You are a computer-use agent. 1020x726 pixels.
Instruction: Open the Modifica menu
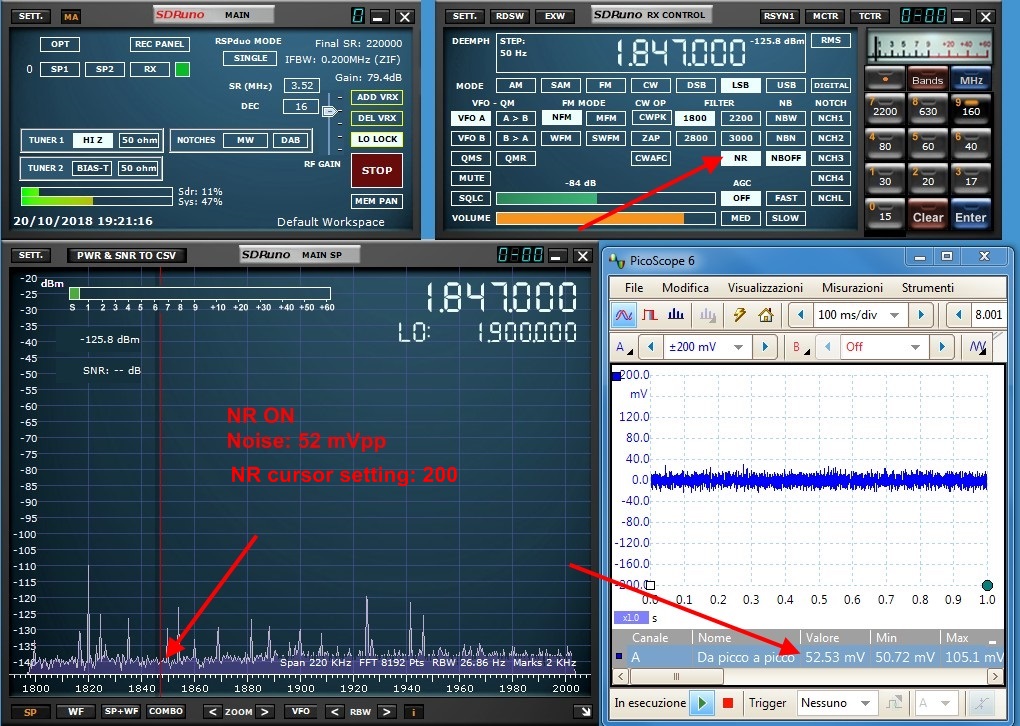tap(685, 288)
